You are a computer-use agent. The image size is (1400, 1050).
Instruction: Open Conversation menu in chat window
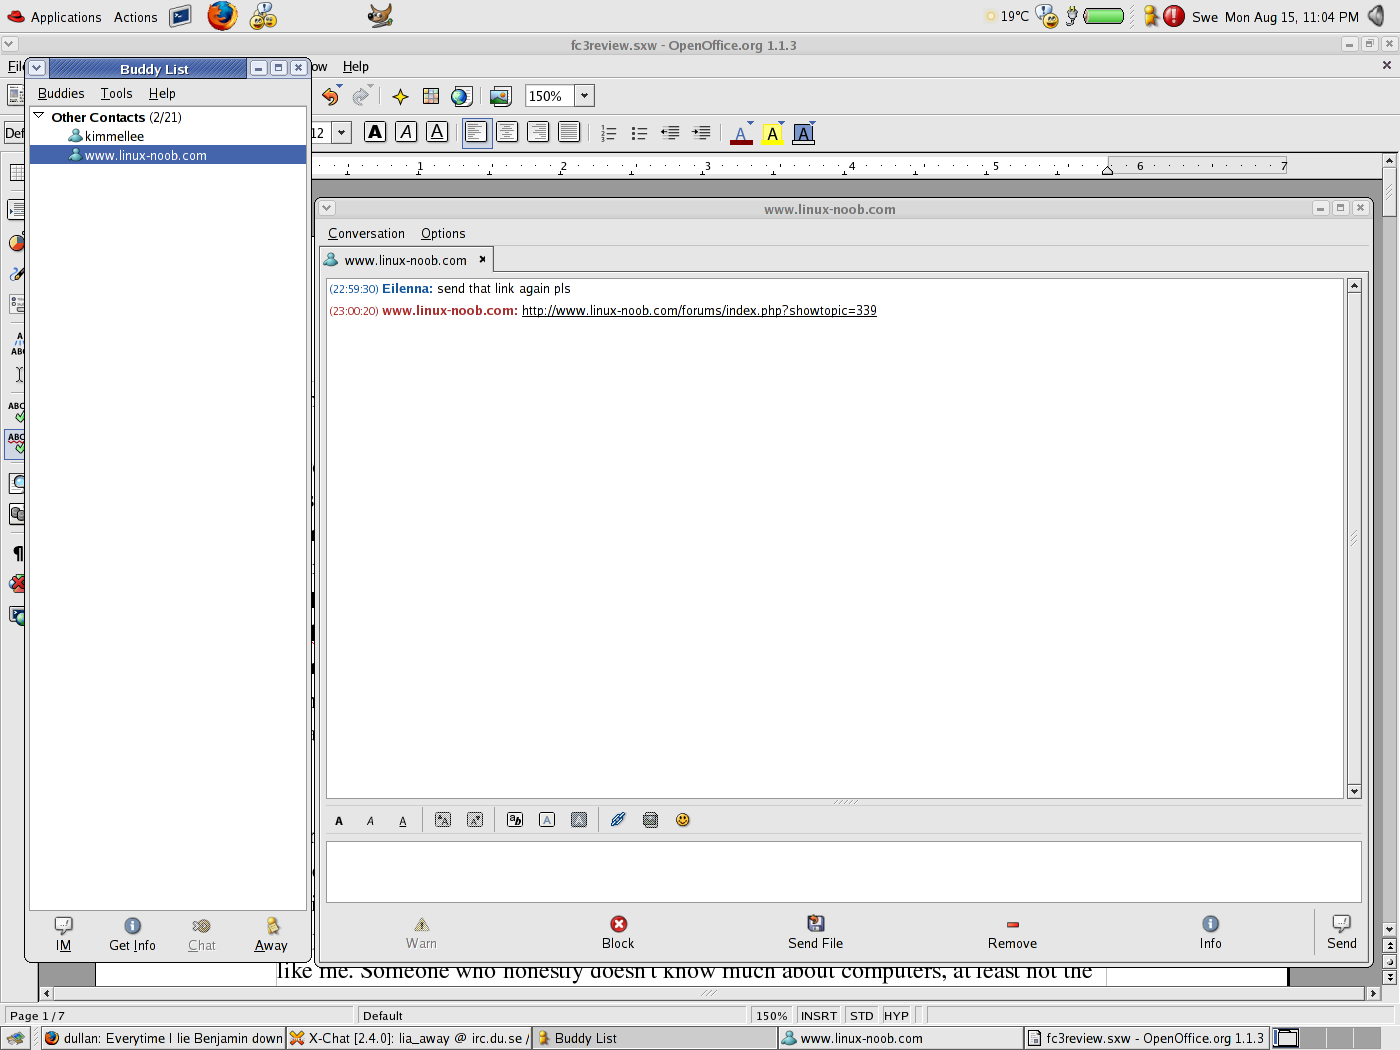pos(366,233)
